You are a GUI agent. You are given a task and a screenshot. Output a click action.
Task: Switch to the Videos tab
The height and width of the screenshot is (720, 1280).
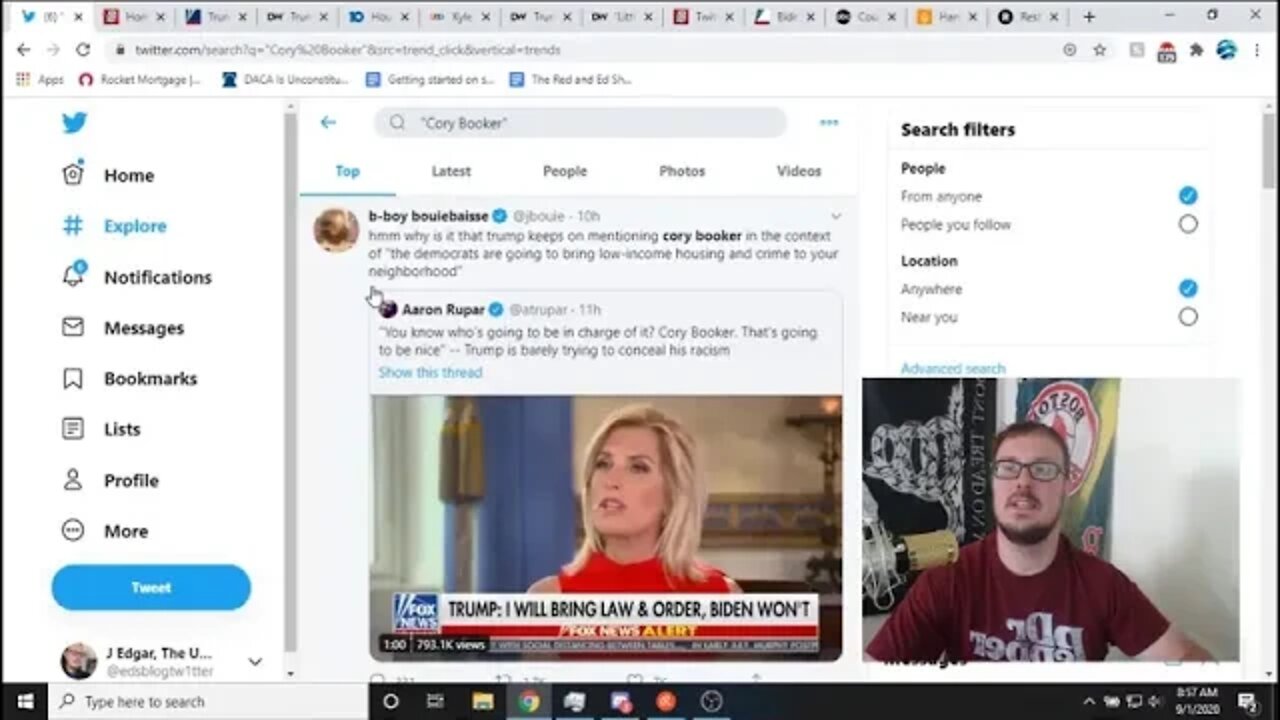pos(799,171)
